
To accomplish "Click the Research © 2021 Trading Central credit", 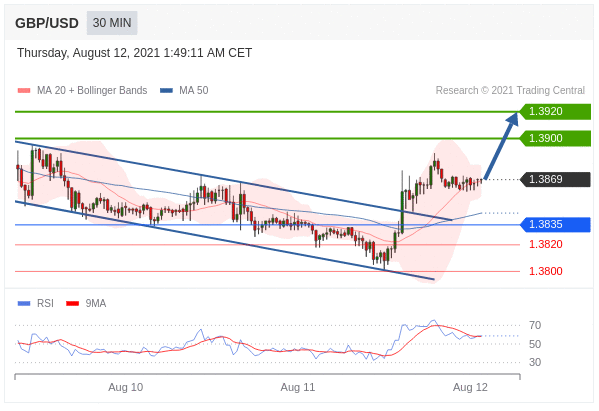I will (x=510, y=91).
